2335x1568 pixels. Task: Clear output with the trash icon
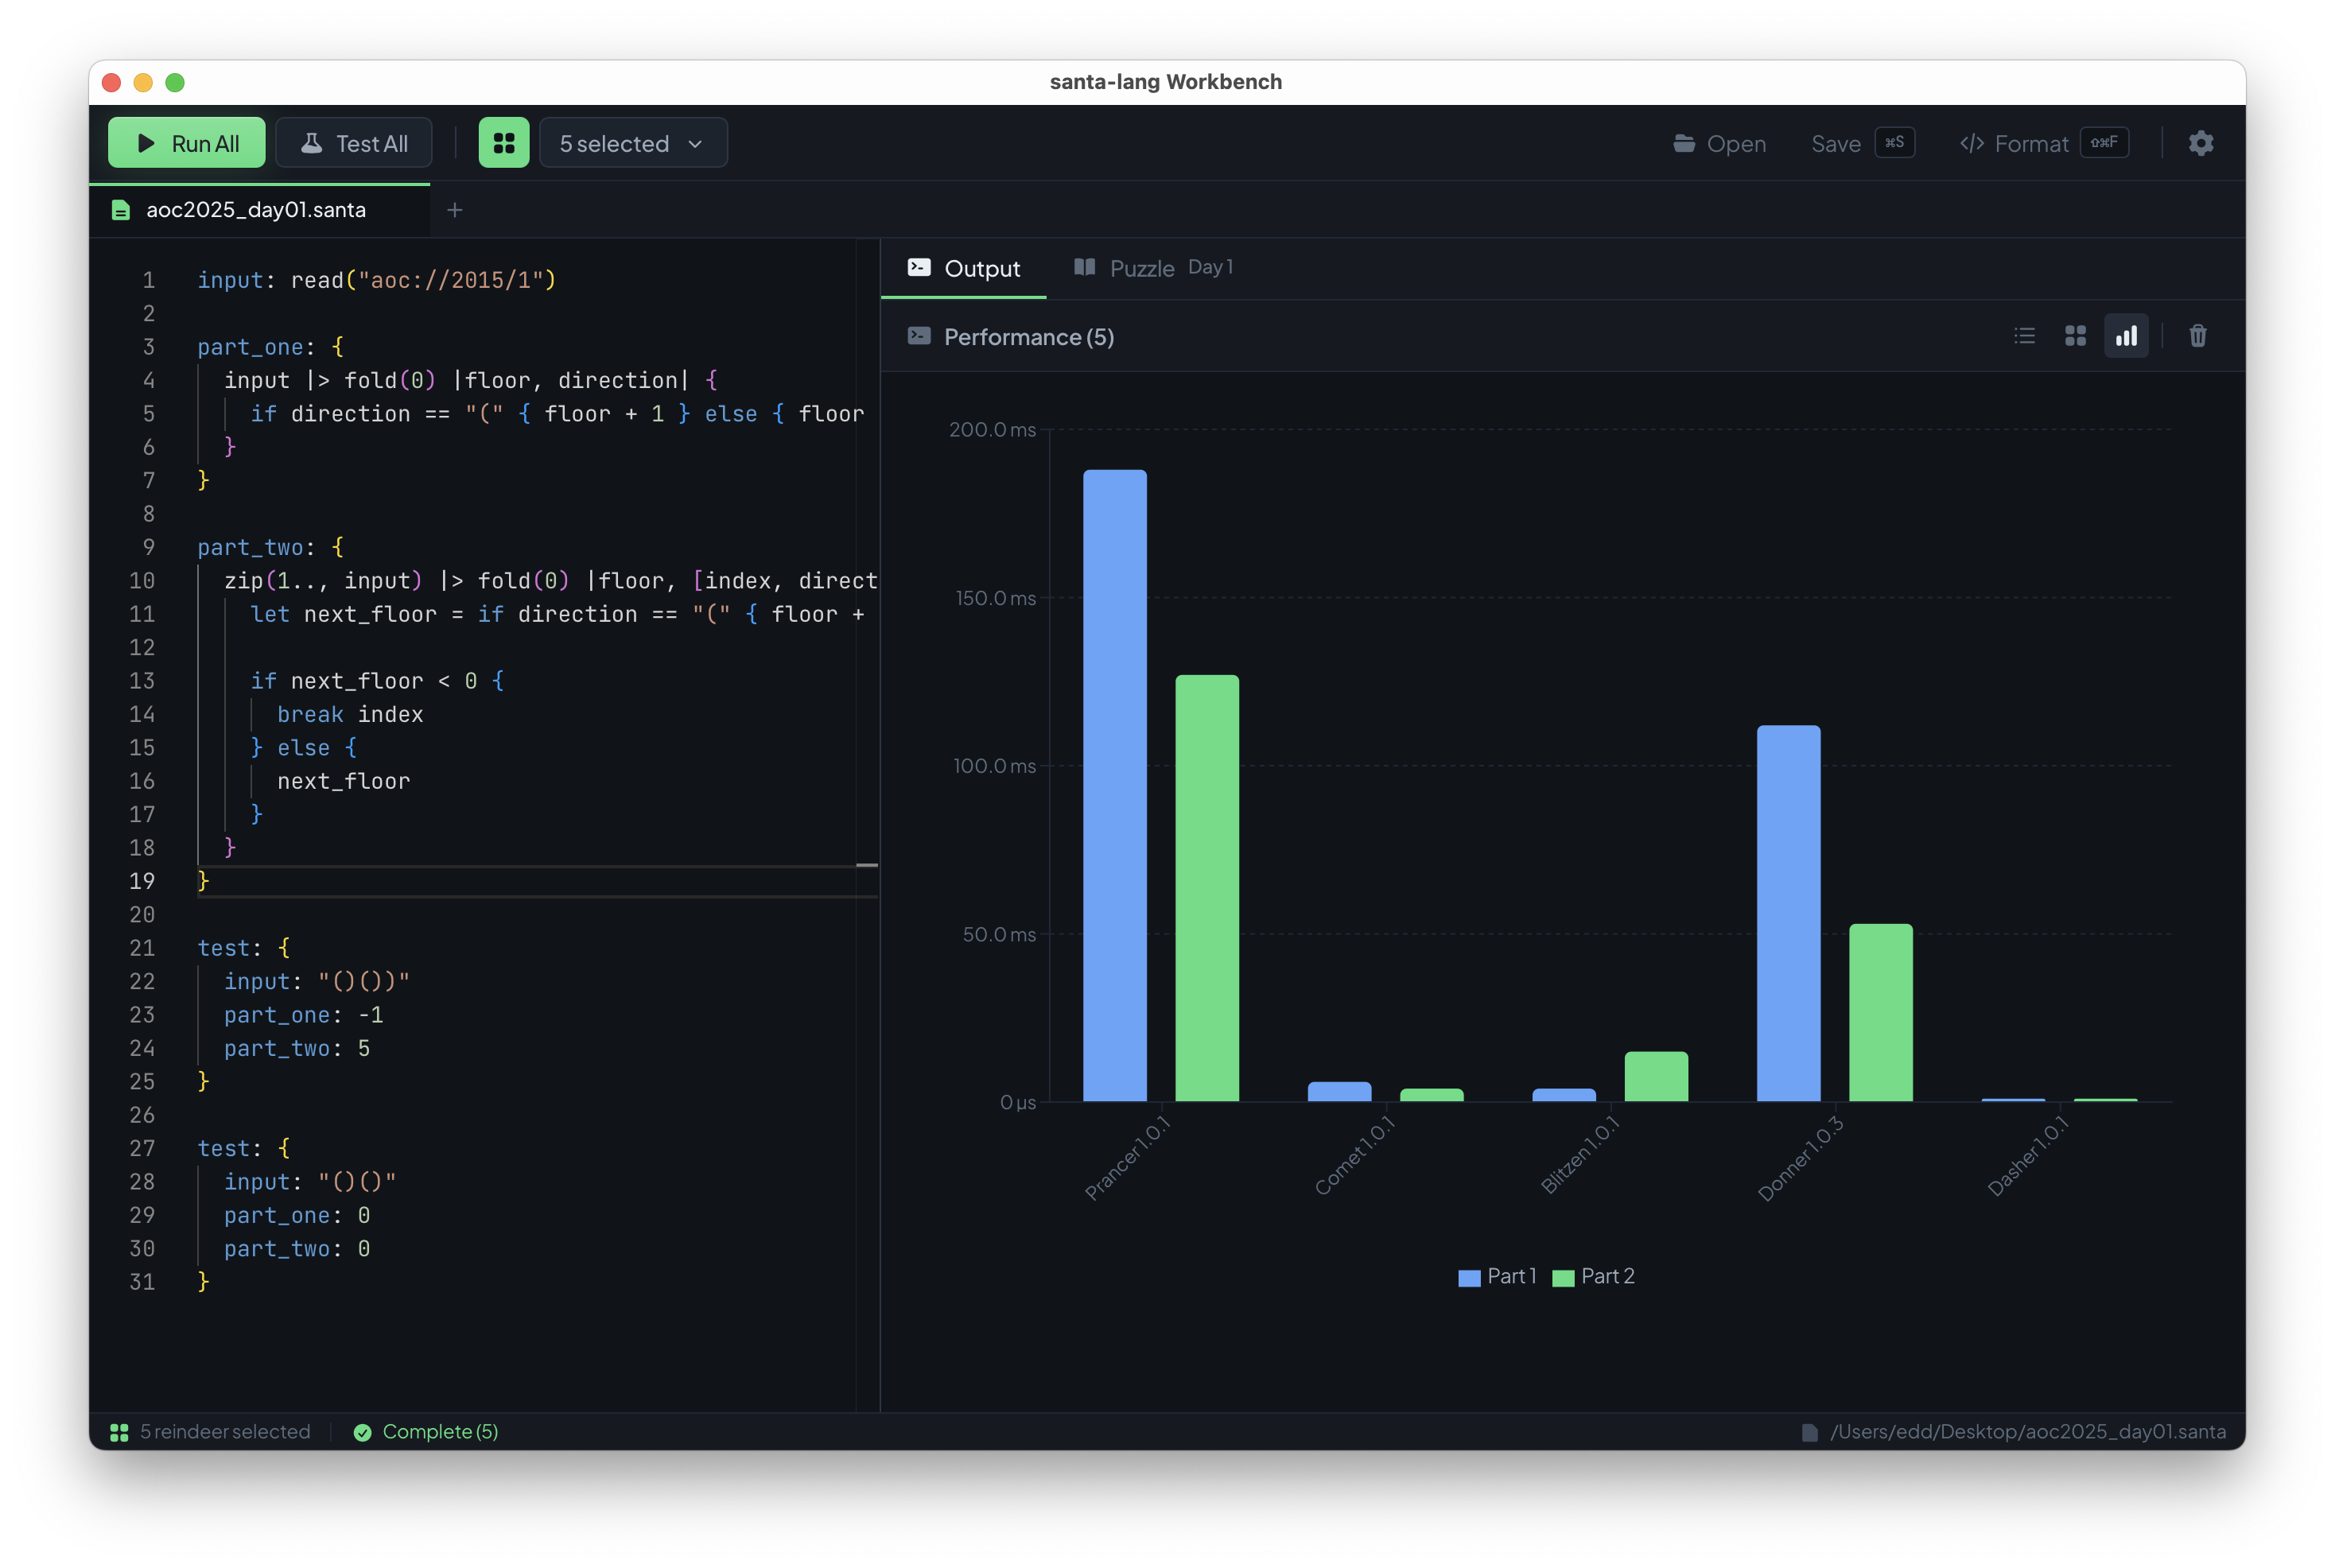tap(2197, 336)
